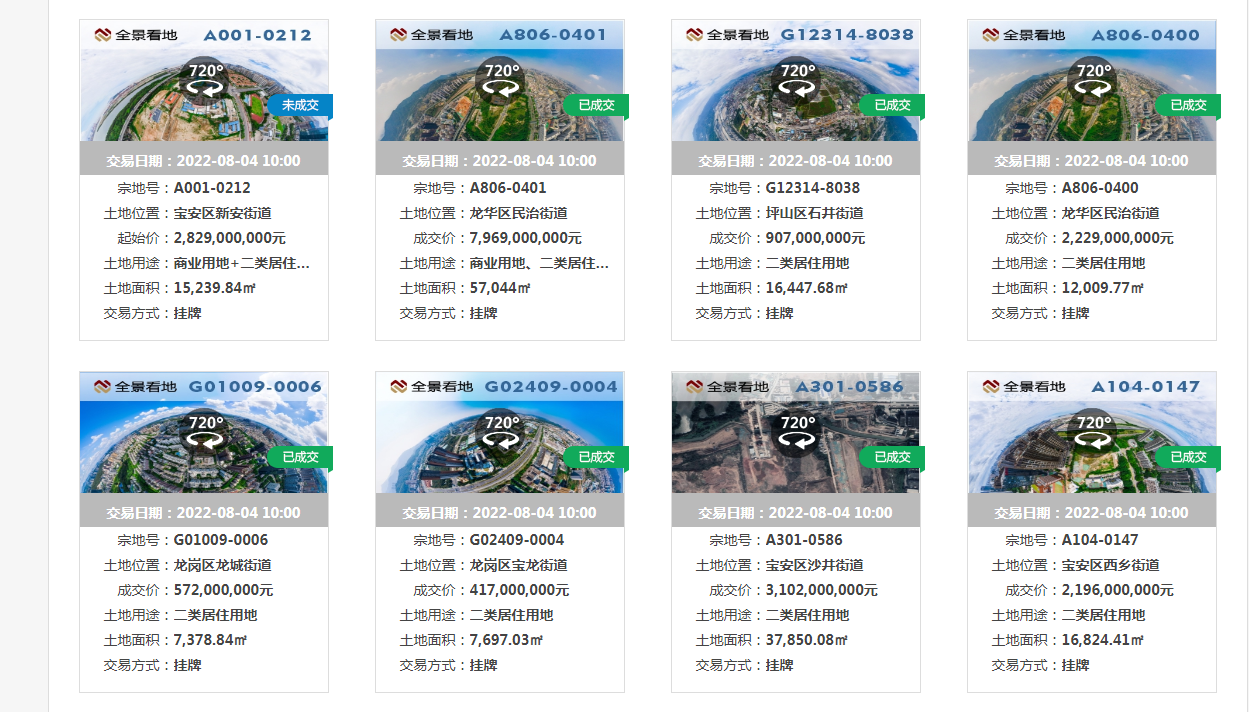Click 720° icon on G02409-0004 card
1249x712 pixels.
tap(501, 432)
